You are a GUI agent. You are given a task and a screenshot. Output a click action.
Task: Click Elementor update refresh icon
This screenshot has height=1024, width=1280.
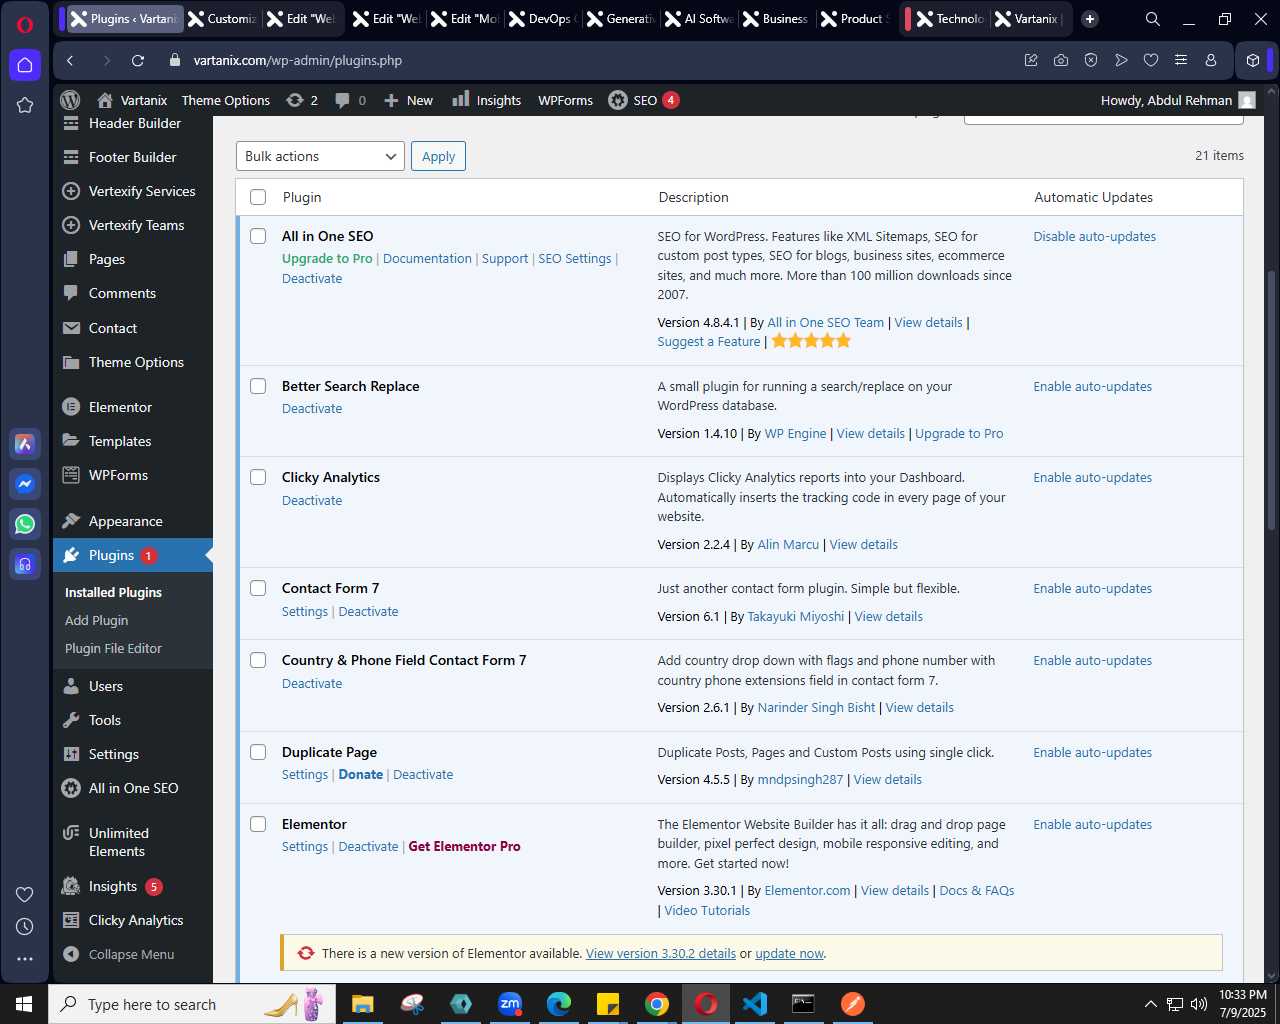click(x=306, y=953)
